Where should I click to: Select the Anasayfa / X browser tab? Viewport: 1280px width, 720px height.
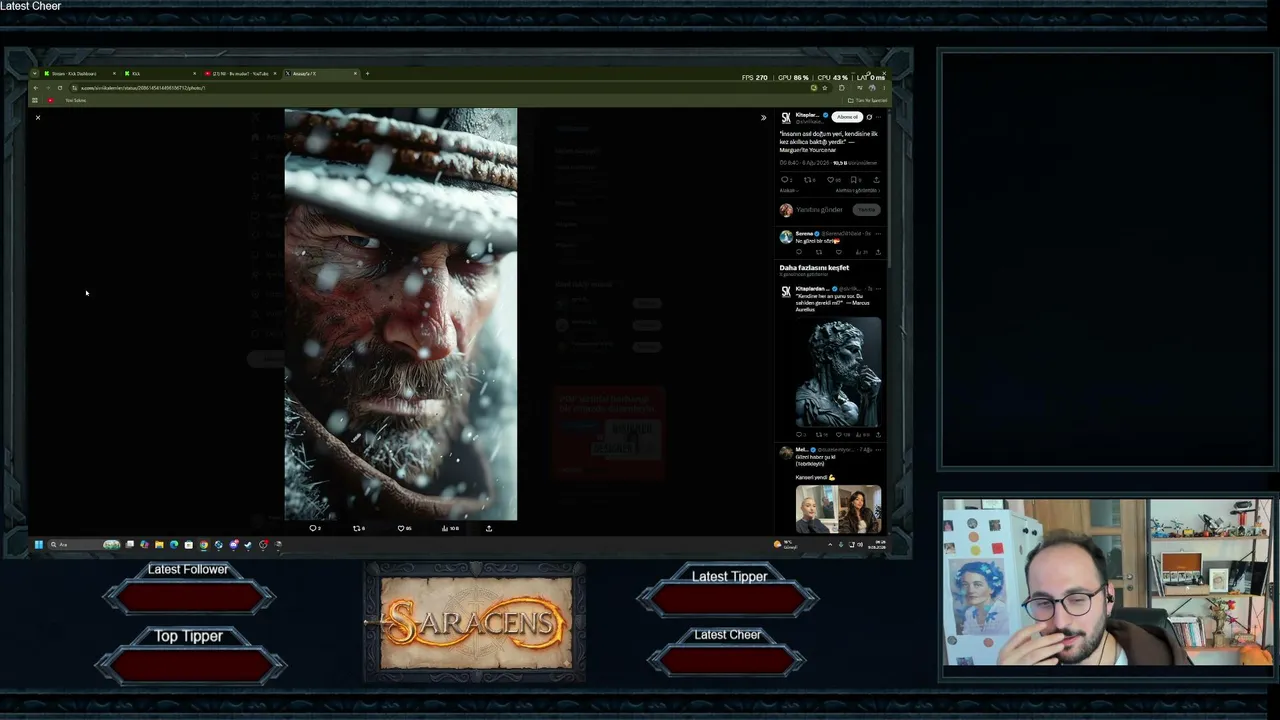click(320, 73)
